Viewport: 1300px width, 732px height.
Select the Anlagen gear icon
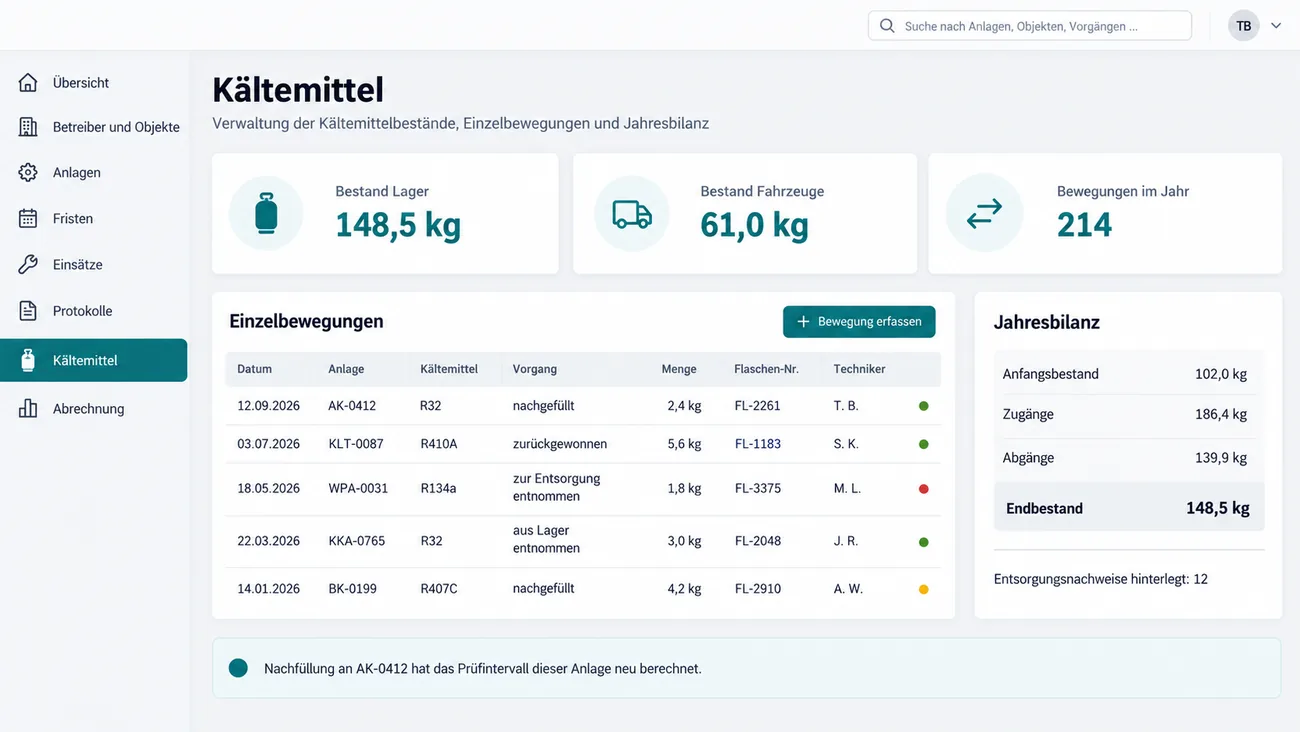pos(28,173)
